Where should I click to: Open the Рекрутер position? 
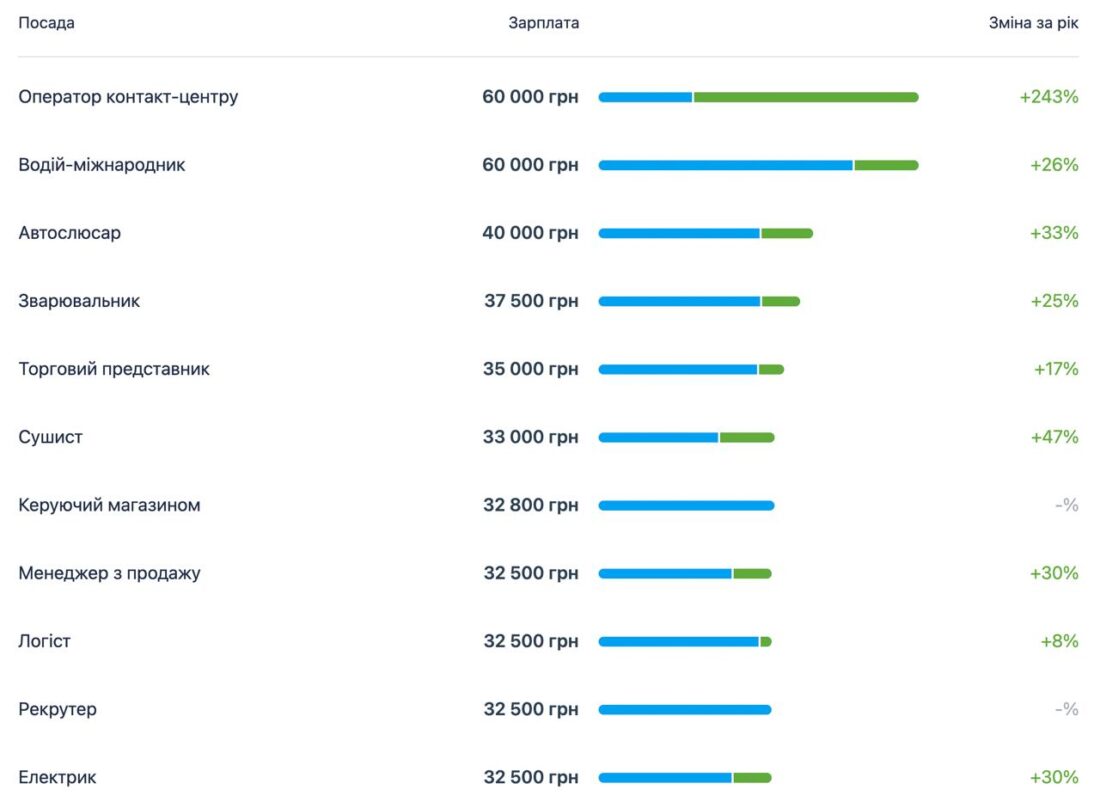click(57, 709)
